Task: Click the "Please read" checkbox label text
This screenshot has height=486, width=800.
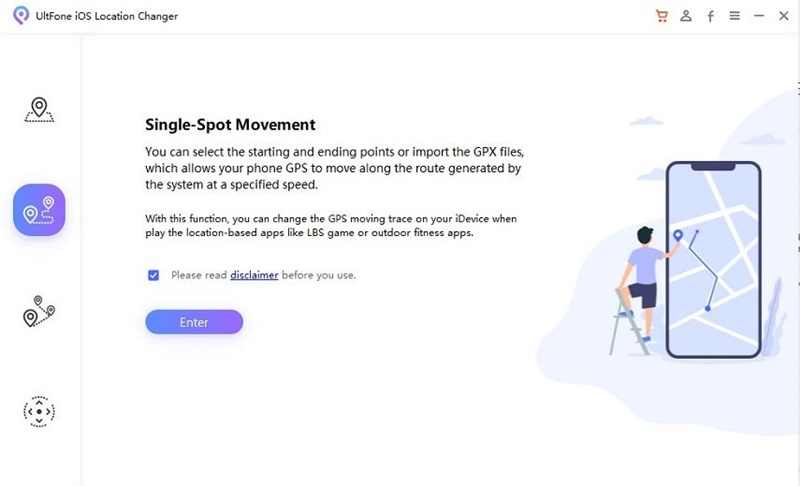Action: point(199,275)
